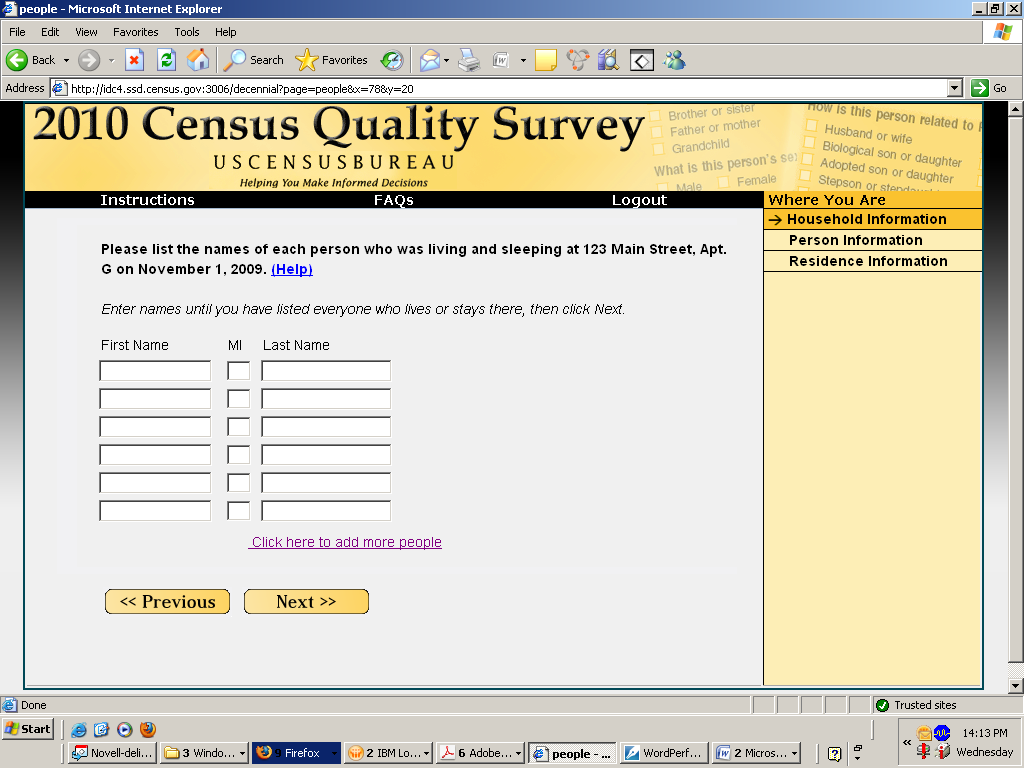Open Forward button history dropdown arrow
1024x768 pixels.
click(111, 60)
